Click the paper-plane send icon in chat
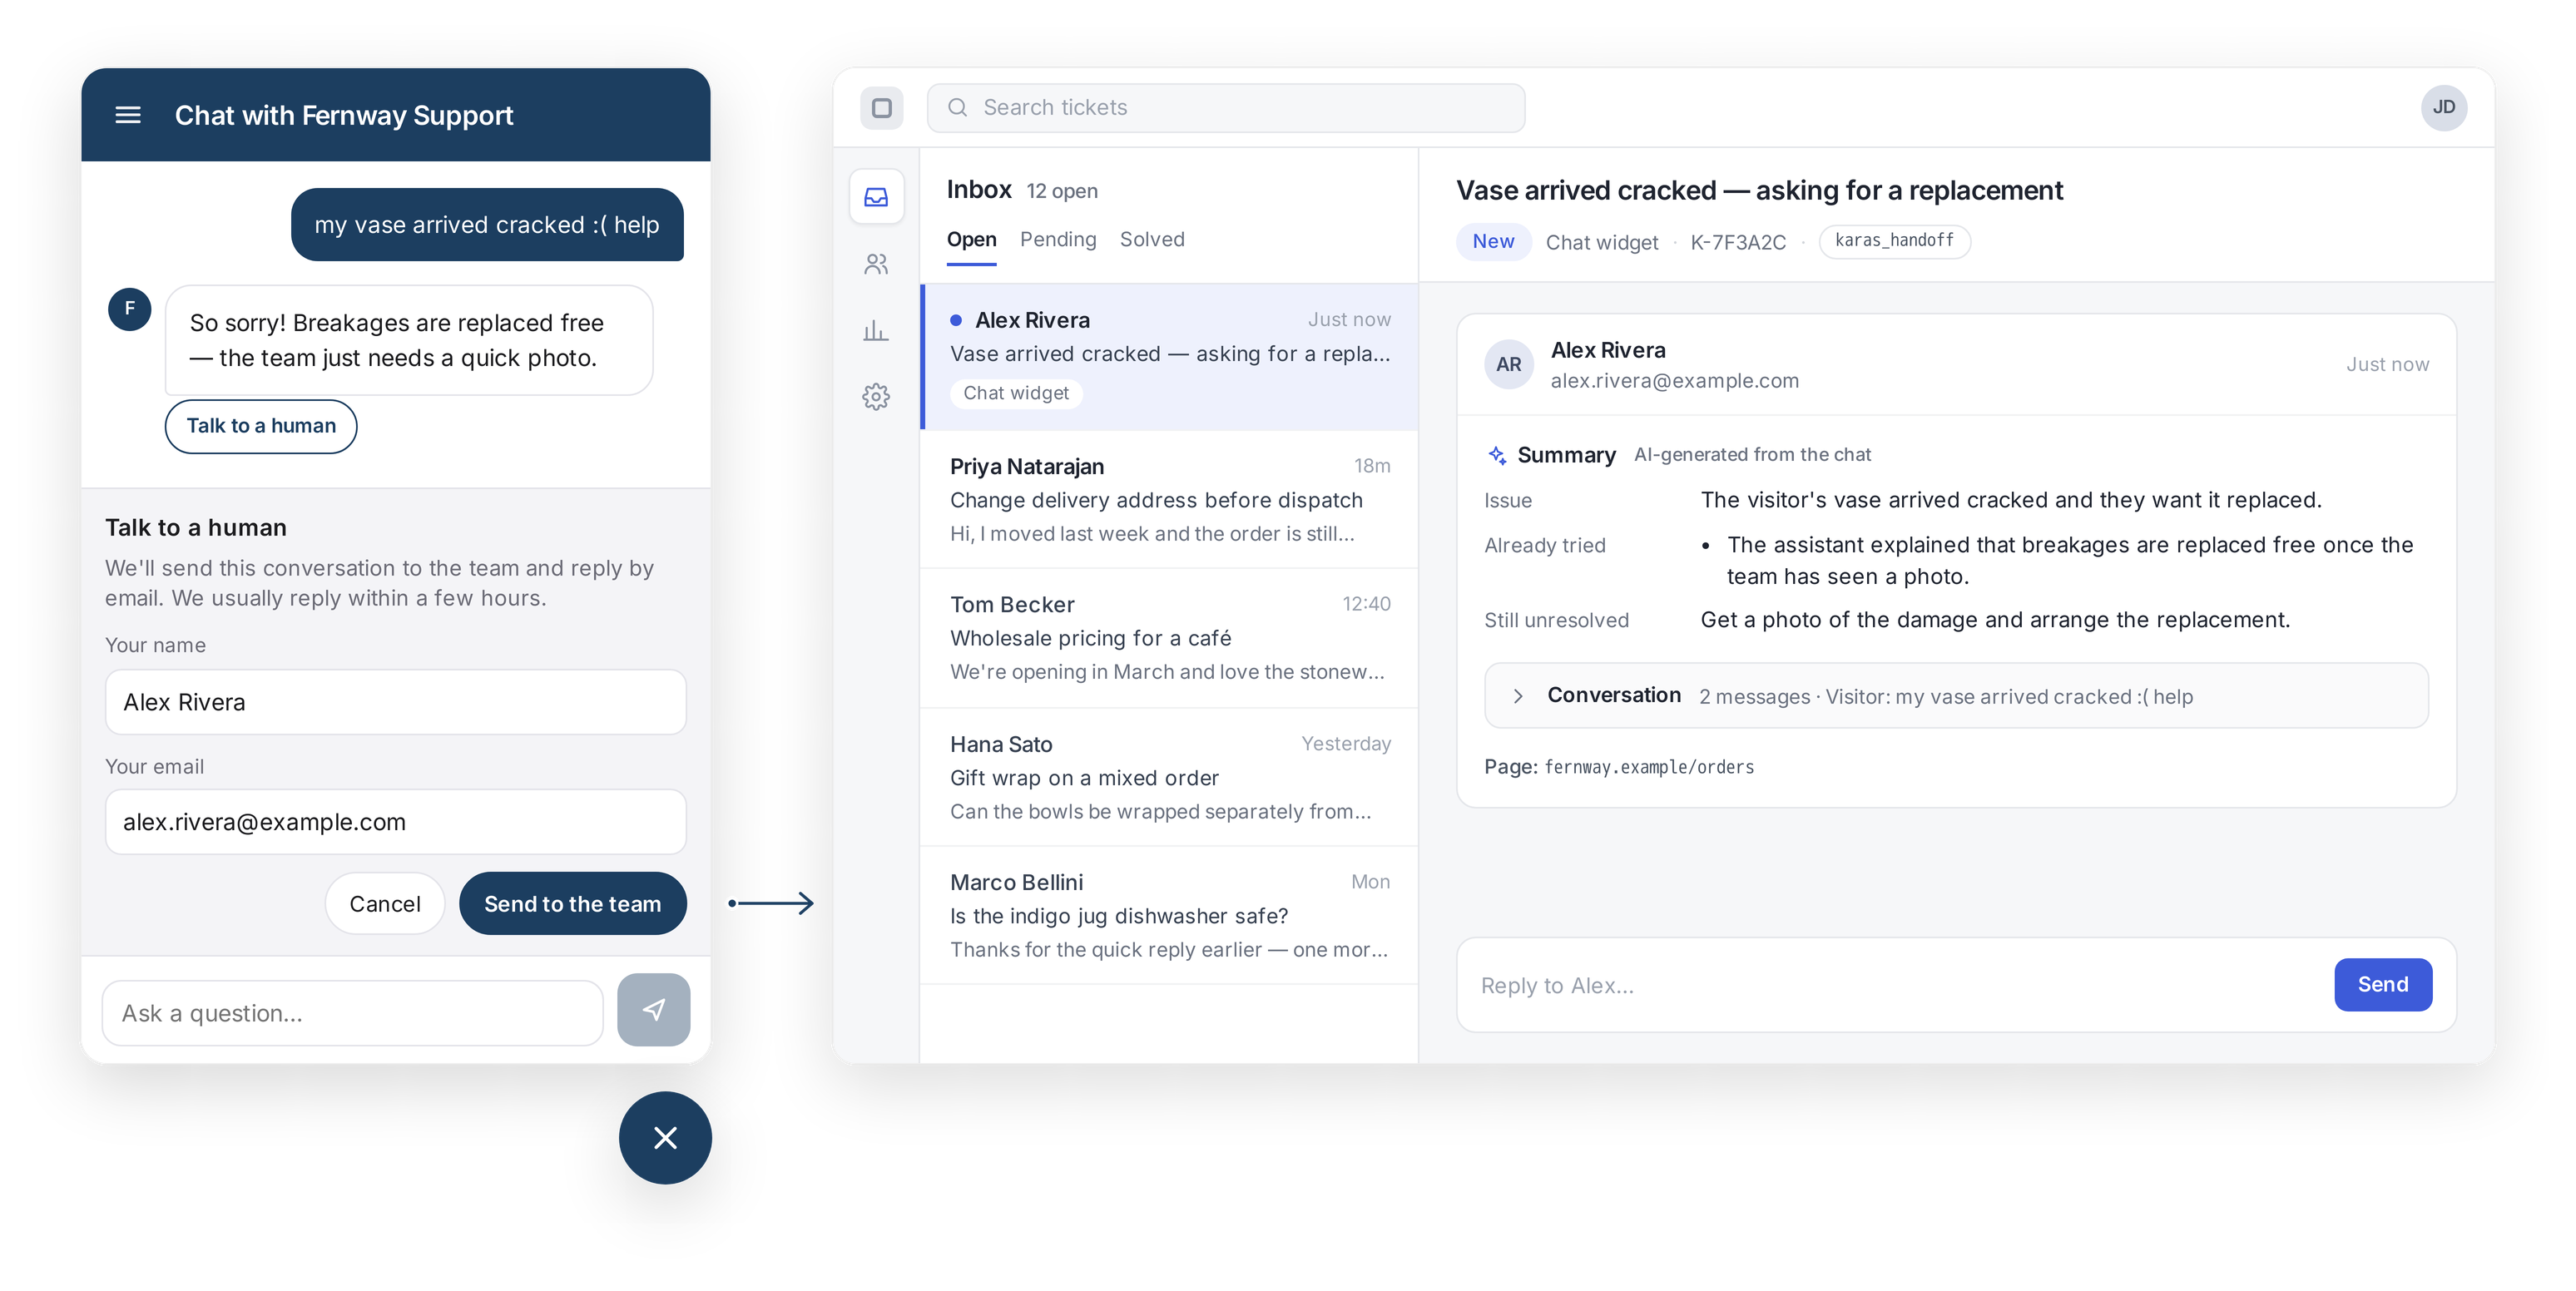The height and width of the screenshot is (1291, 2576). (654, 1010)
